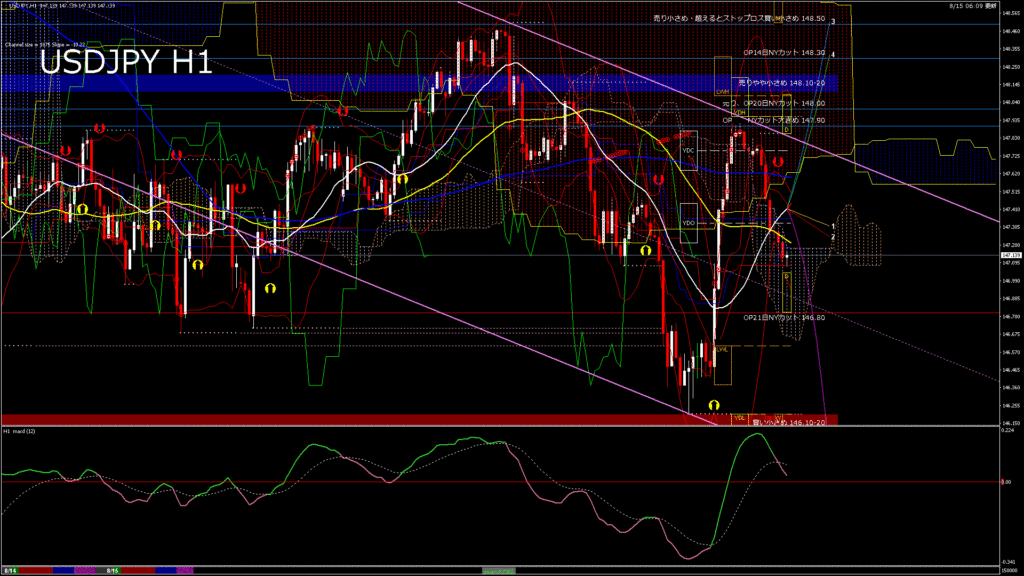
Task: Click the OP21日NYカット 146.80 level label
Action: click(784, 317)
